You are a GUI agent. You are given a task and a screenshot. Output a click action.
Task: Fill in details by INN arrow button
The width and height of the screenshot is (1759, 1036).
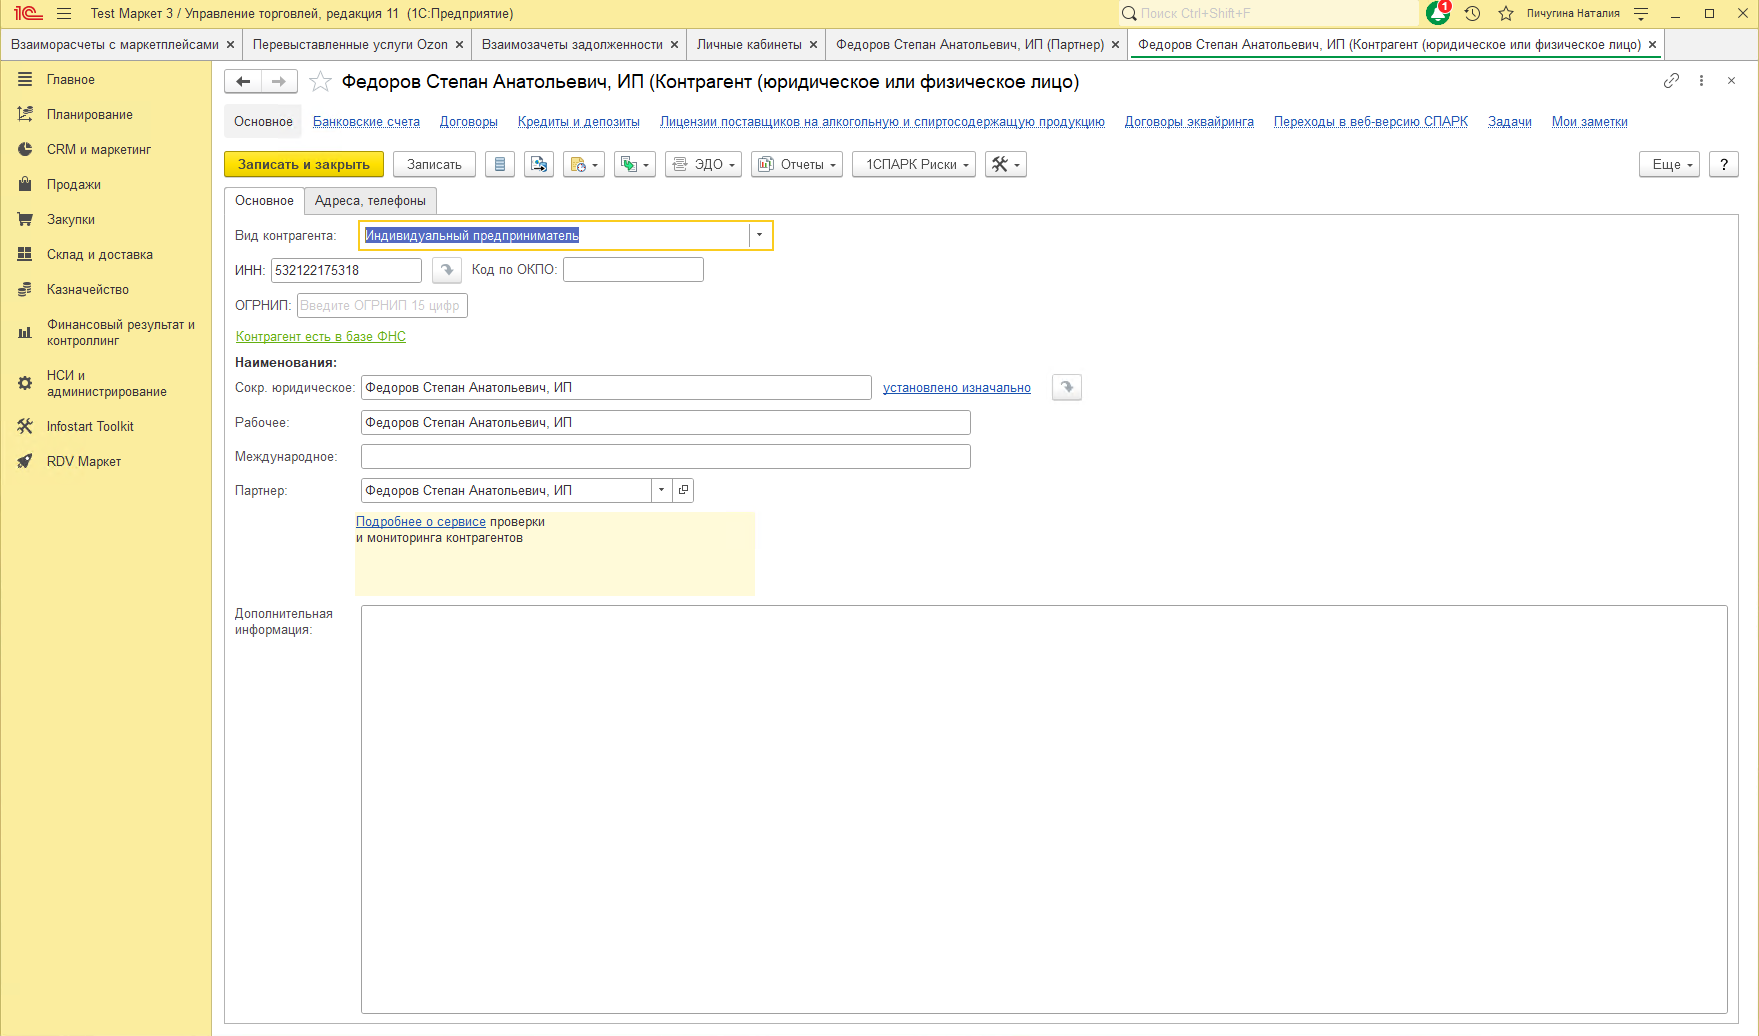447,270
